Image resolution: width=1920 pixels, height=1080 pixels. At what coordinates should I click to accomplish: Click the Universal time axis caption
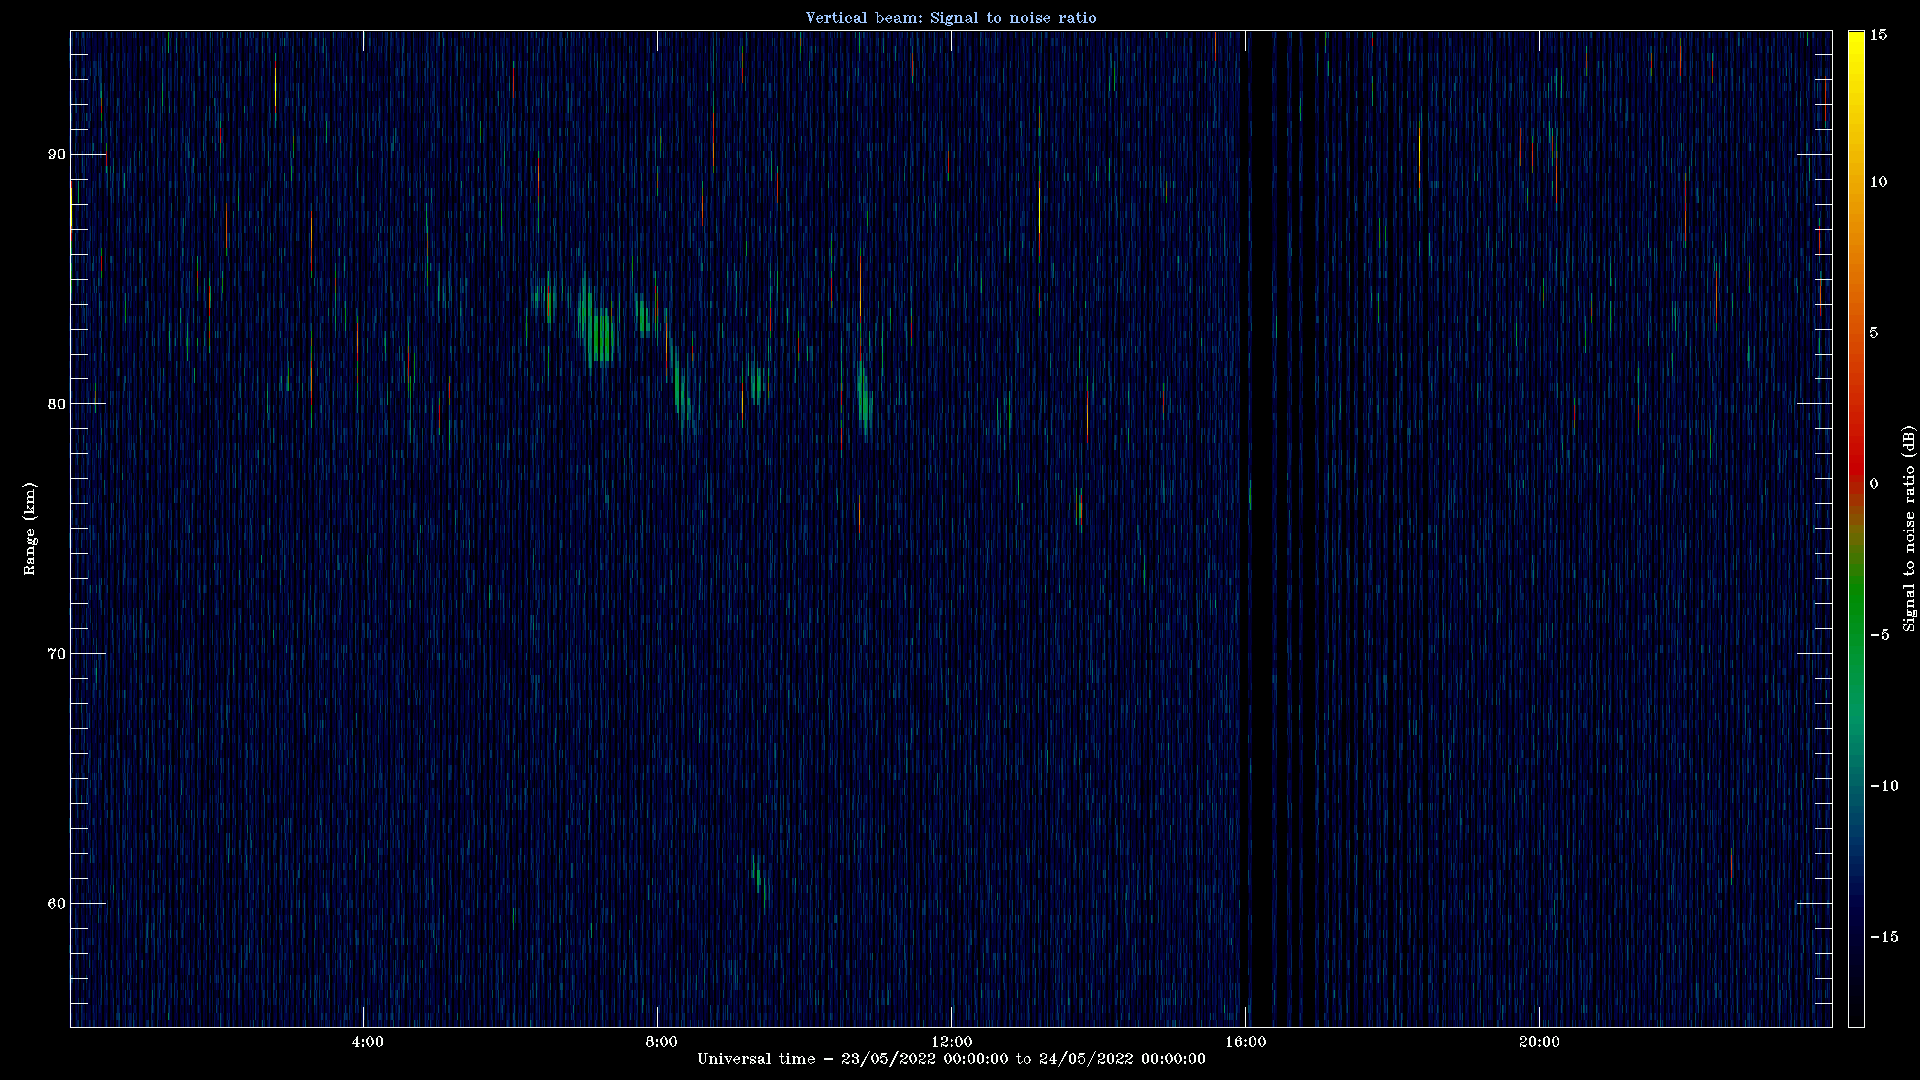click(951, 1059)
